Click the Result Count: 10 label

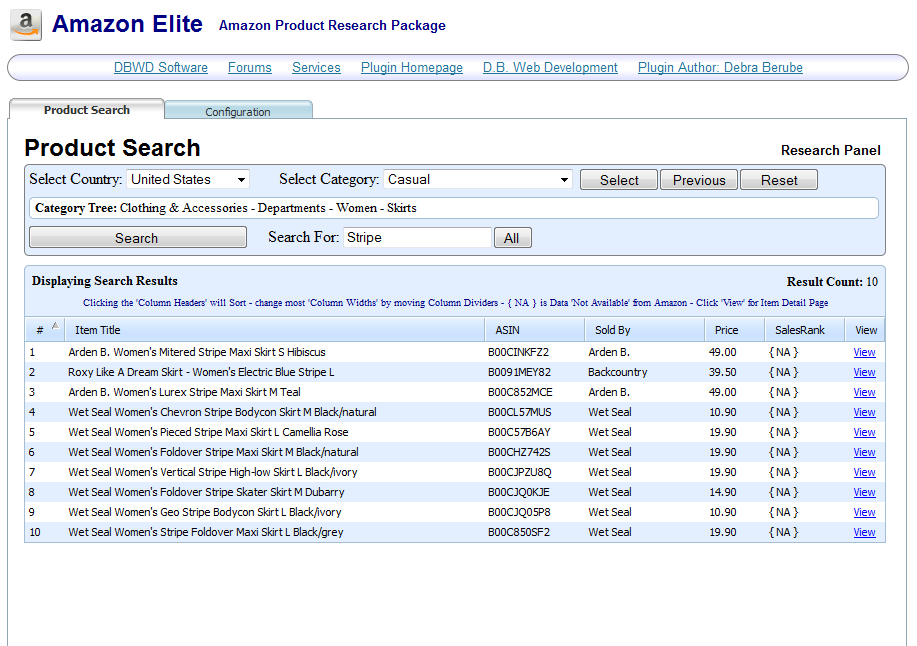(x=832, y=282)
